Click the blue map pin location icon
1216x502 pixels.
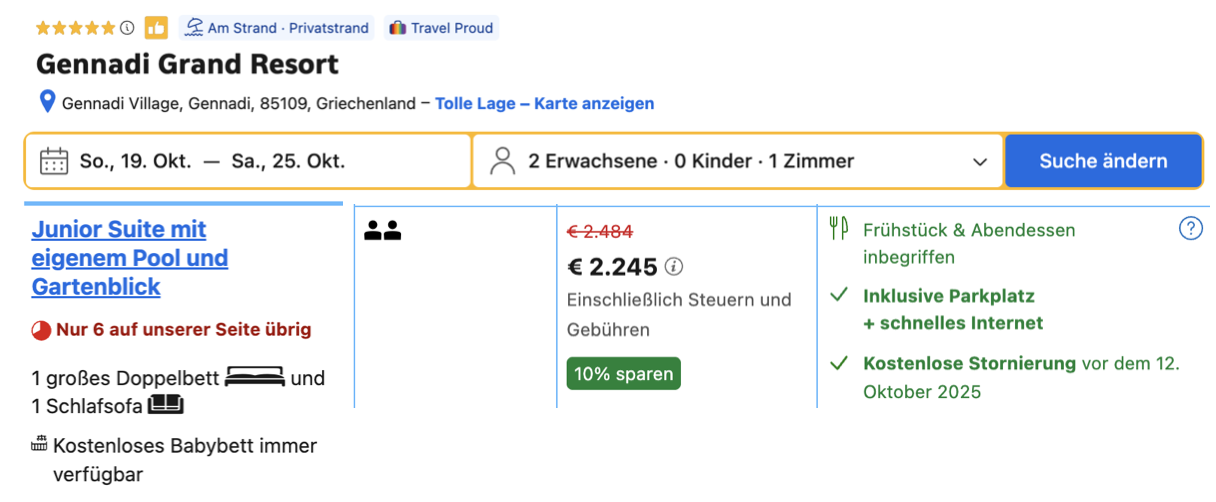pos(46,102)
